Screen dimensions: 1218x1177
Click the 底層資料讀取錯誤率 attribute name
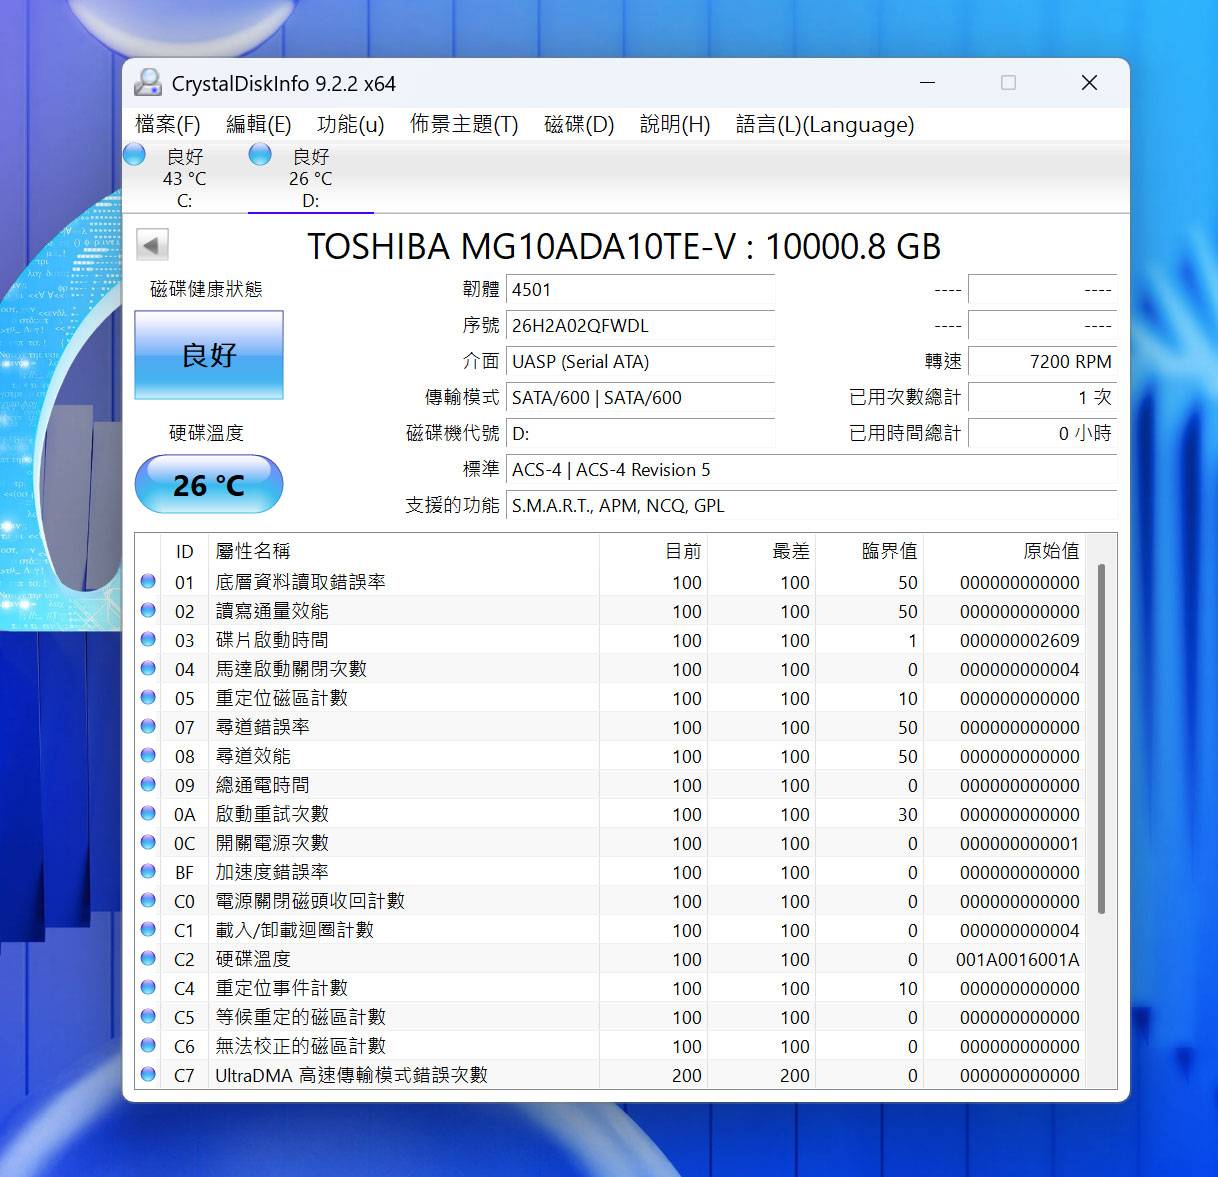(x=300, y=582)
